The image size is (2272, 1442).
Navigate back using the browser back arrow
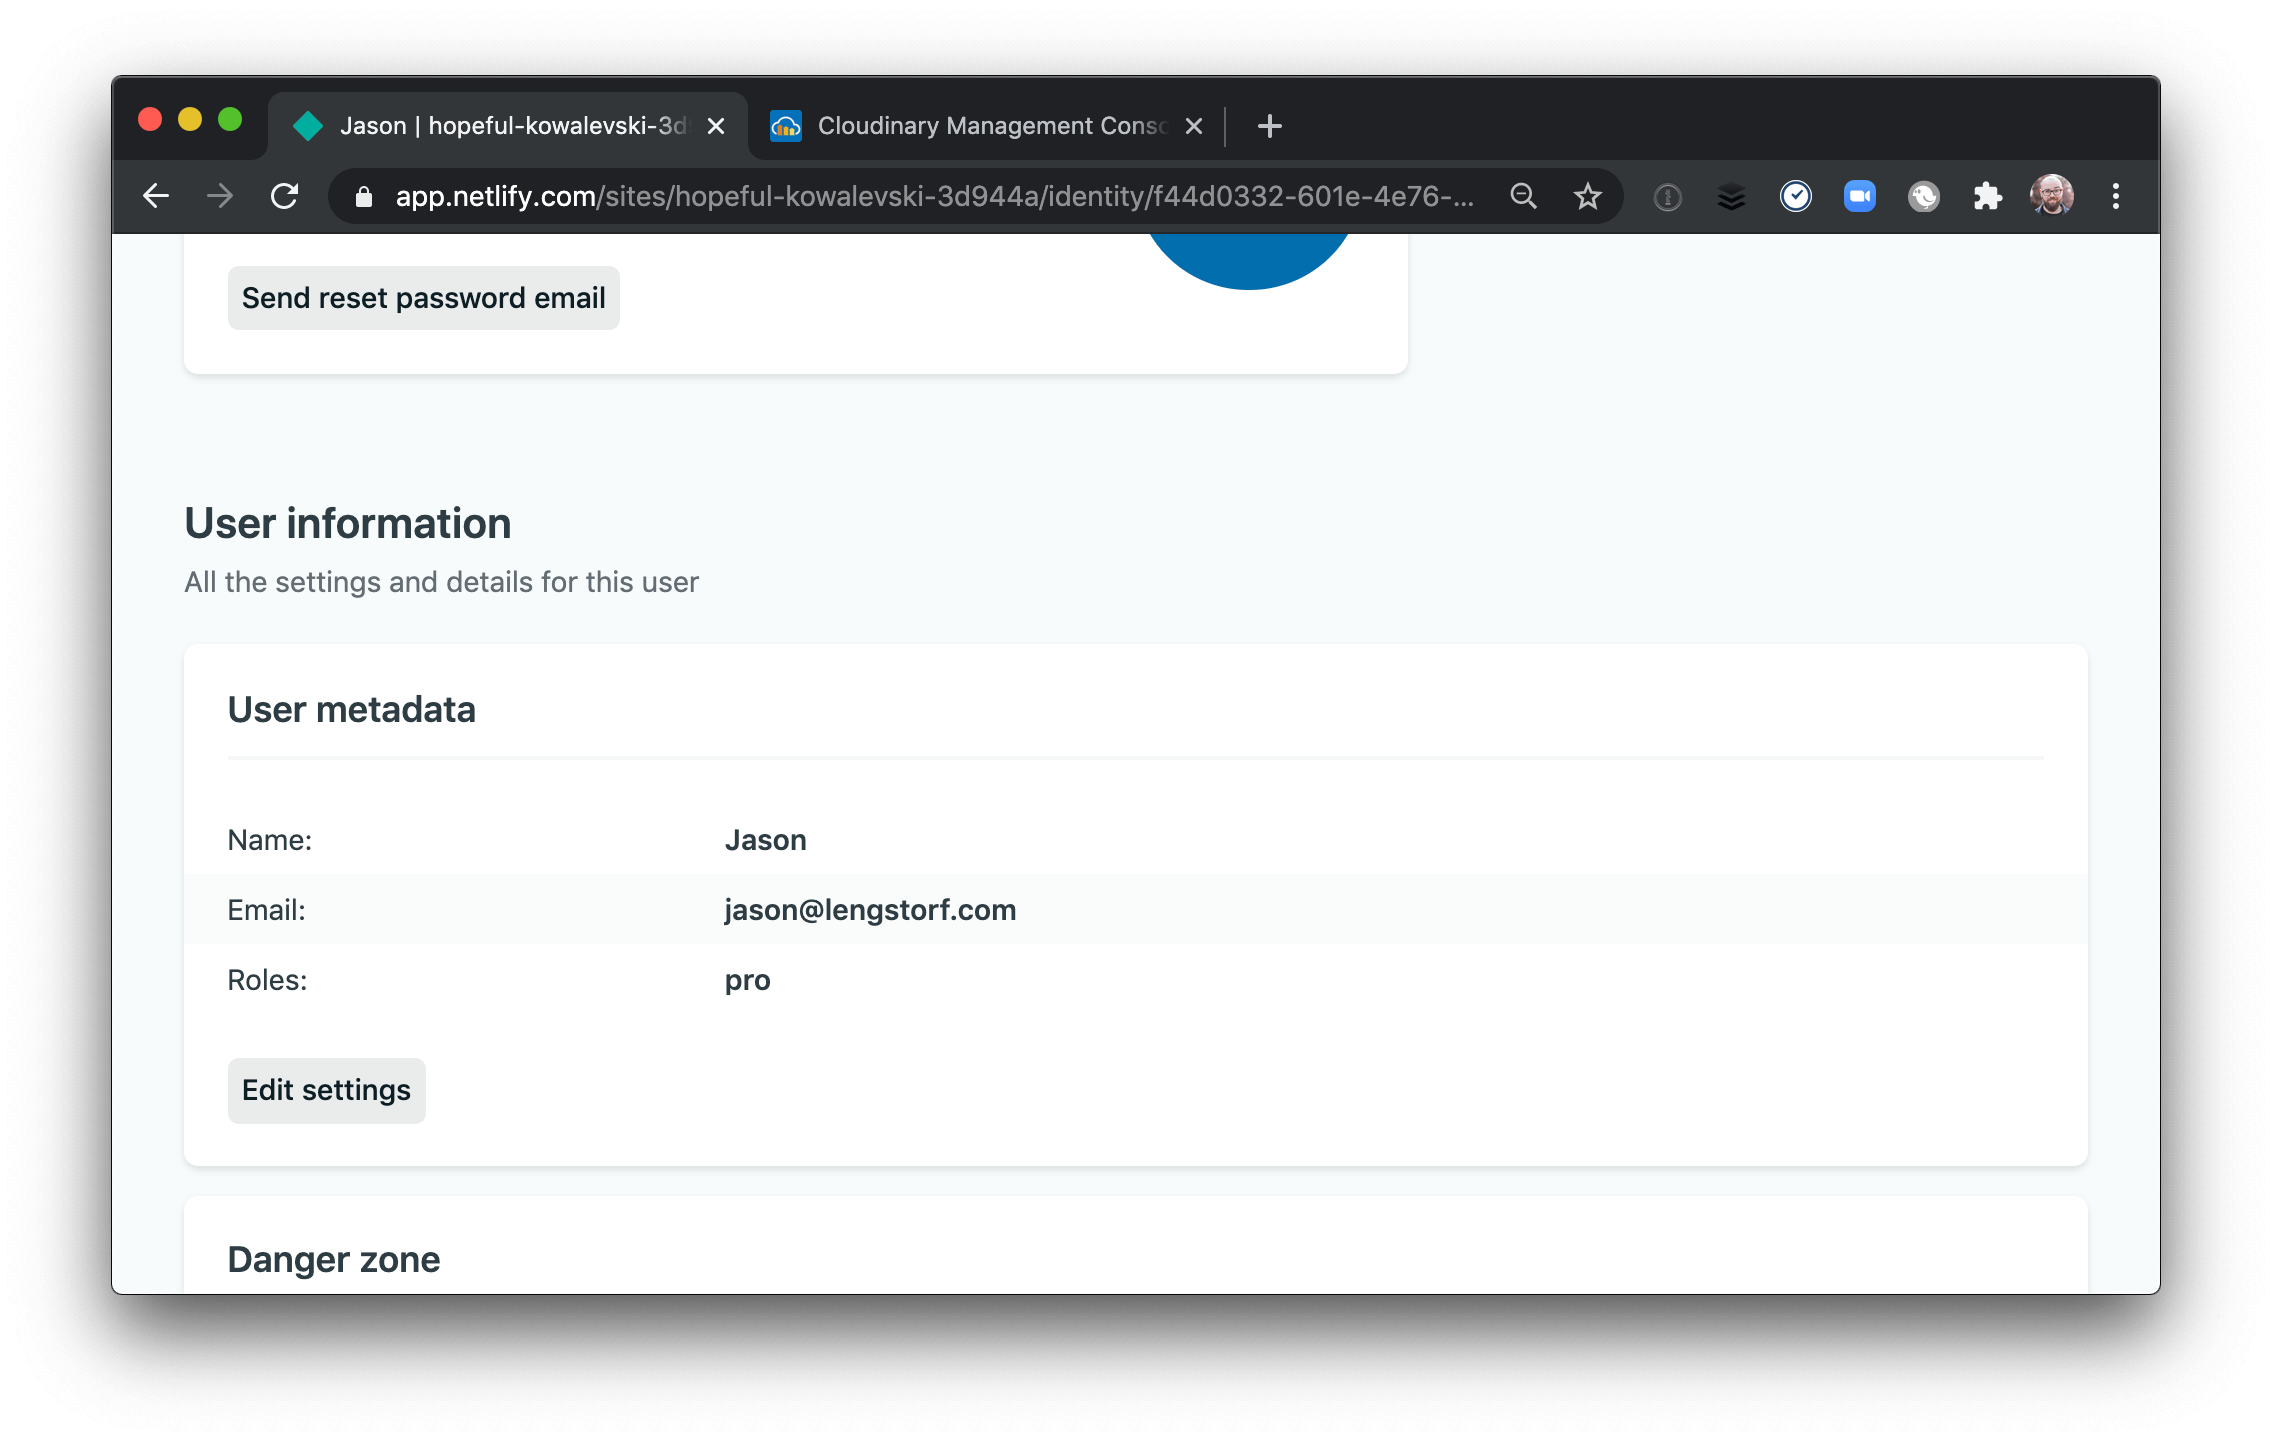point(155,196)
